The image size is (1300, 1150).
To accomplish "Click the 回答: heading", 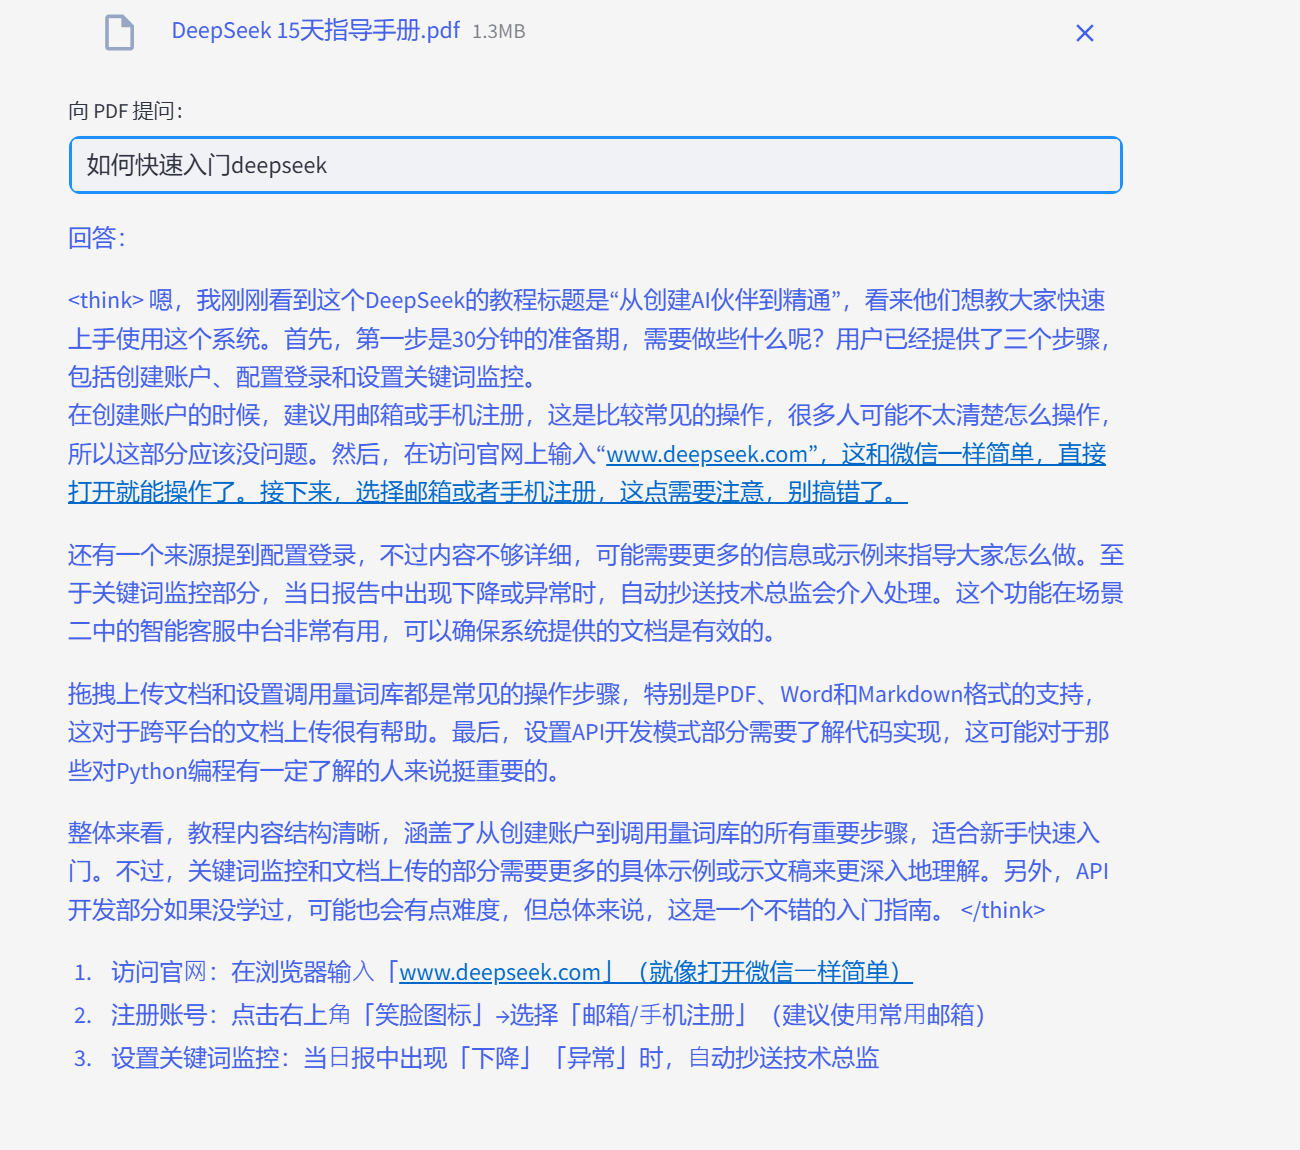I will (97, 238).
